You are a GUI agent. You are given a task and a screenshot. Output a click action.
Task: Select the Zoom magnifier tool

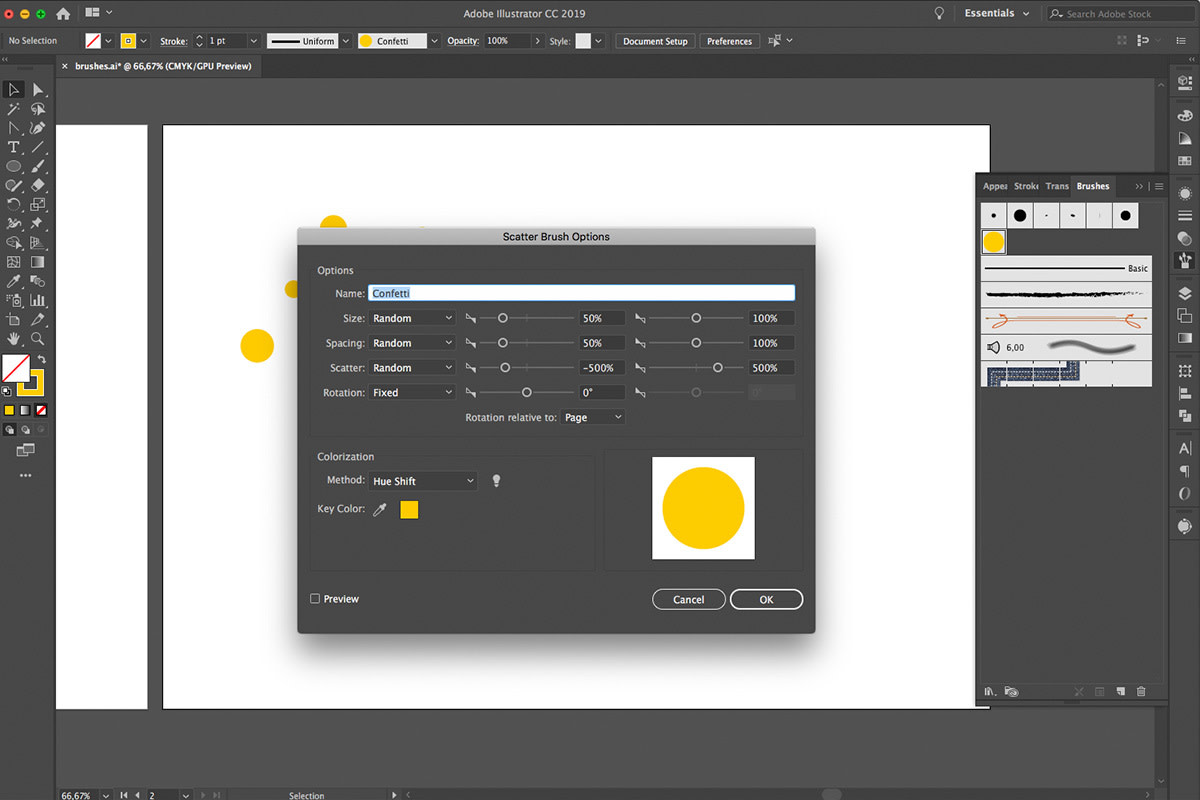point(38,339)
